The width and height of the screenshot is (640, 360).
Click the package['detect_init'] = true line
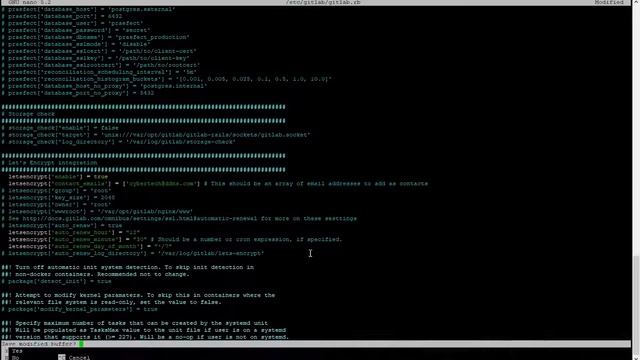(56, 281)
